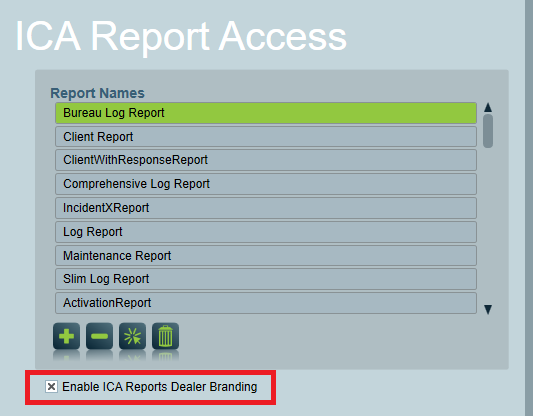Click the list's scroll down arrow
533x416 pixels.
coord(488,309)
